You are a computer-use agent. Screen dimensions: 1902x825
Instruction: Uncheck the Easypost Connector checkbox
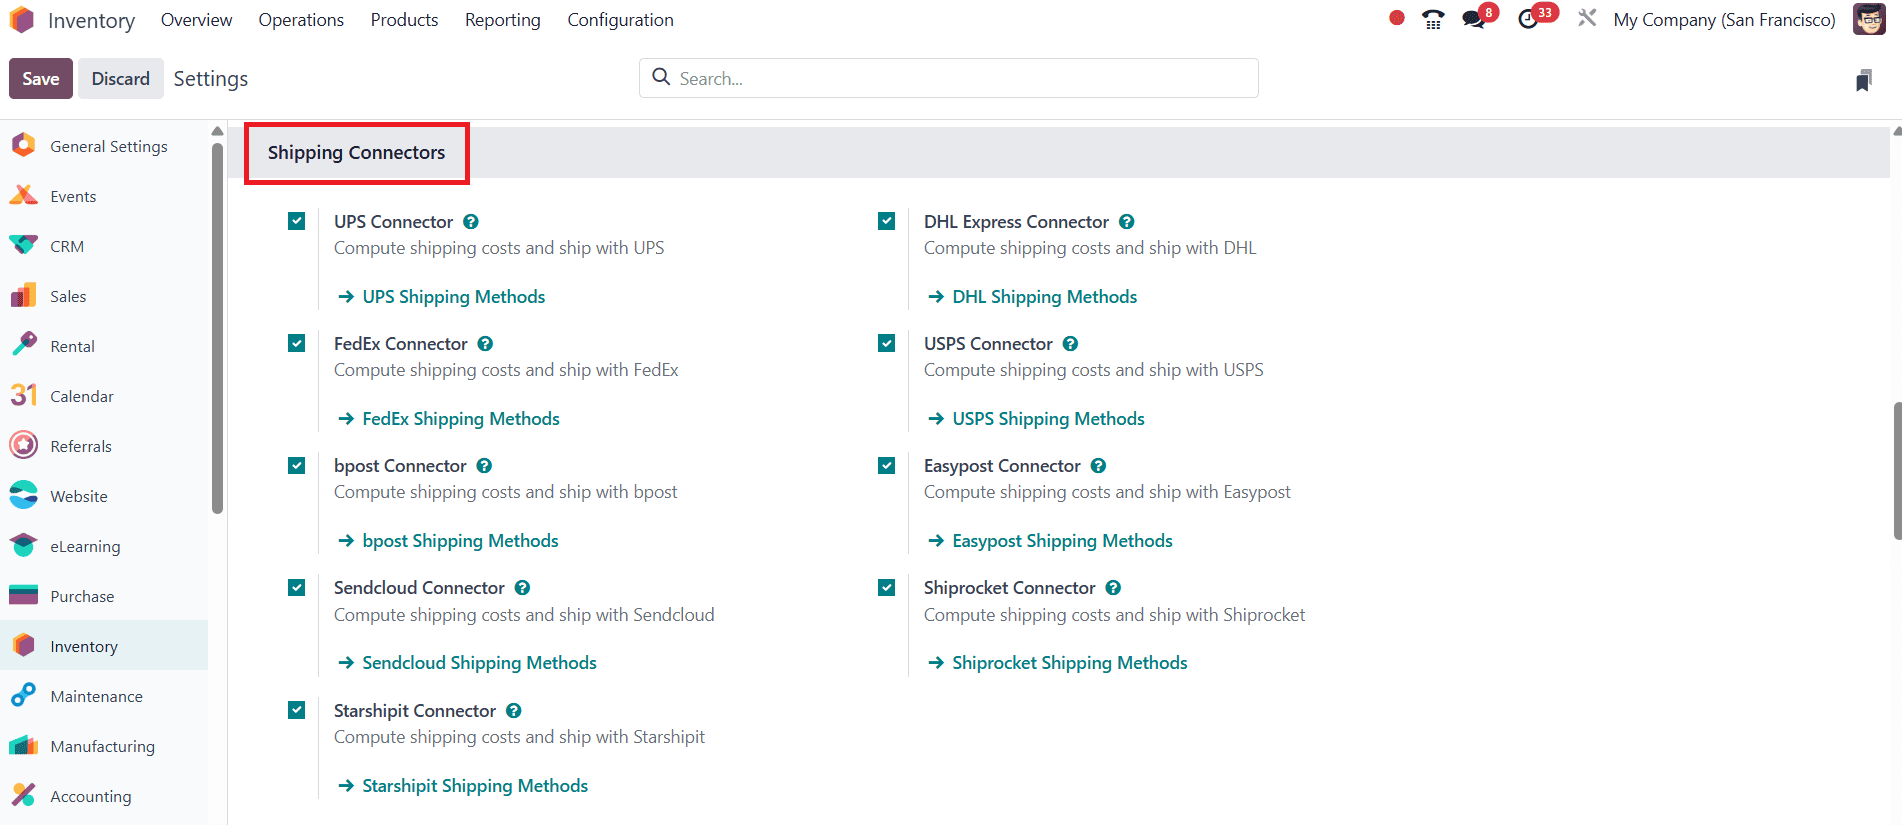click(x=886, y=465)
